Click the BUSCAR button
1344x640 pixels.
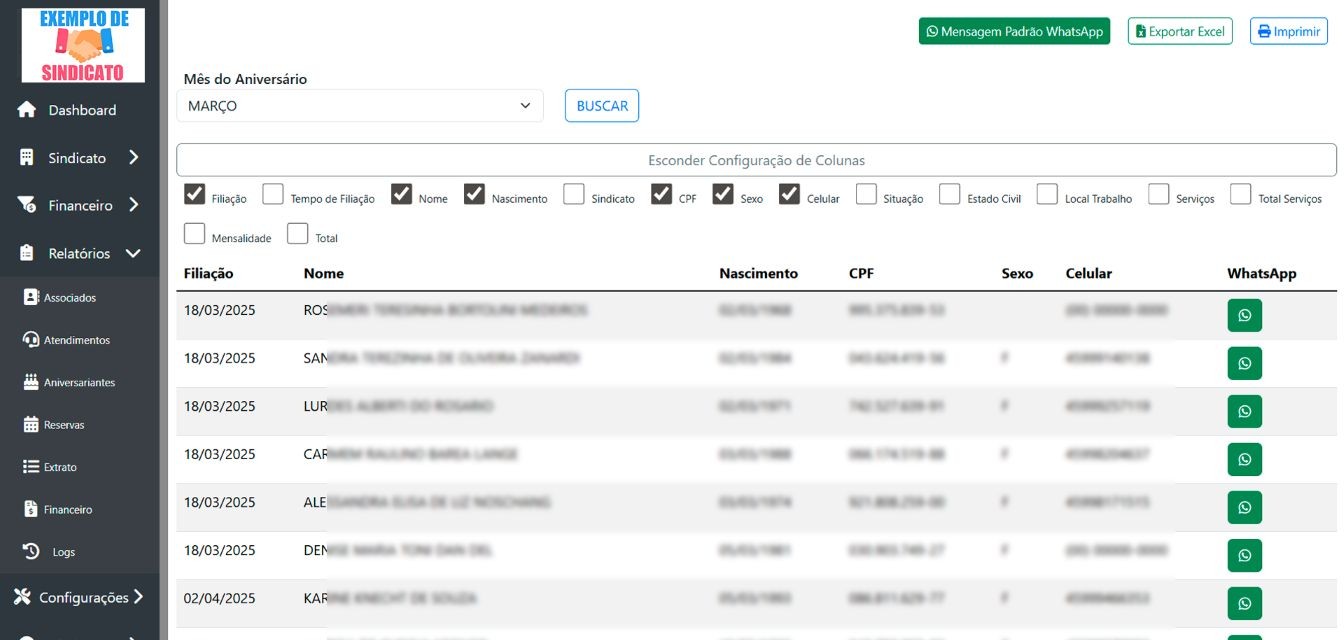click(601, 105)
